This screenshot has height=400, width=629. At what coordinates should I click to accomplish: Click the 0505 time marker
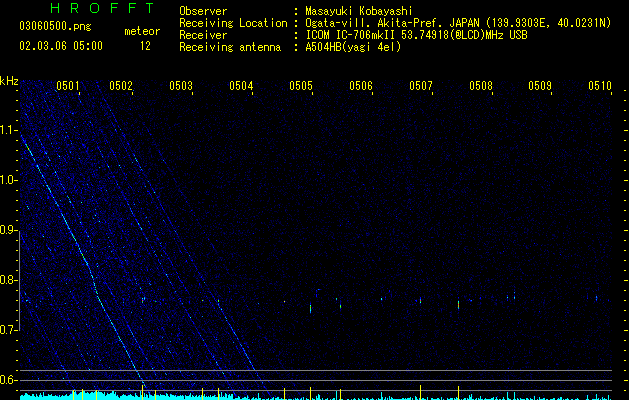pyautogui.click(x=301, y=85)
